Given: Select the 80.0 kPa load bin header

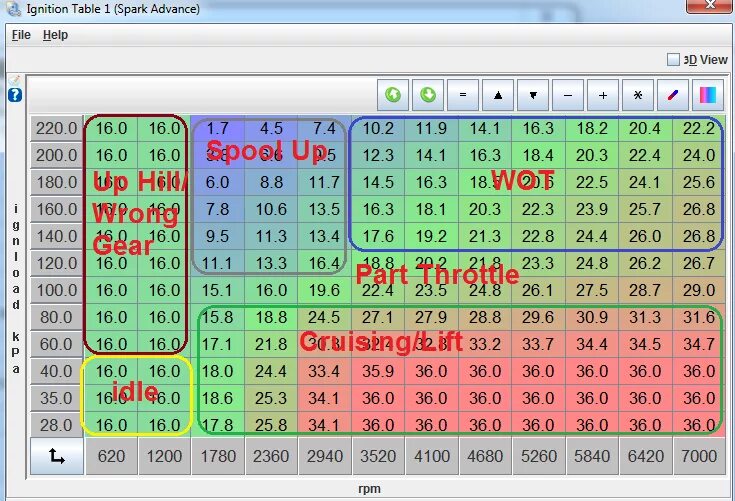Looking at the screenshot, I should 56,317.
